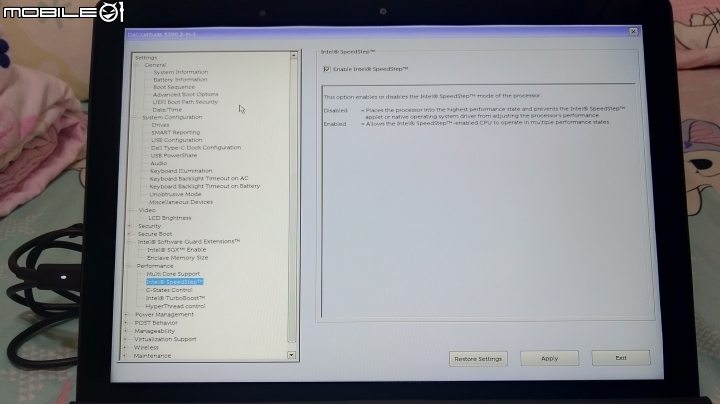Select SMART Reporting item
This screenshot has width=720, height=404.
tap(175, 132)
